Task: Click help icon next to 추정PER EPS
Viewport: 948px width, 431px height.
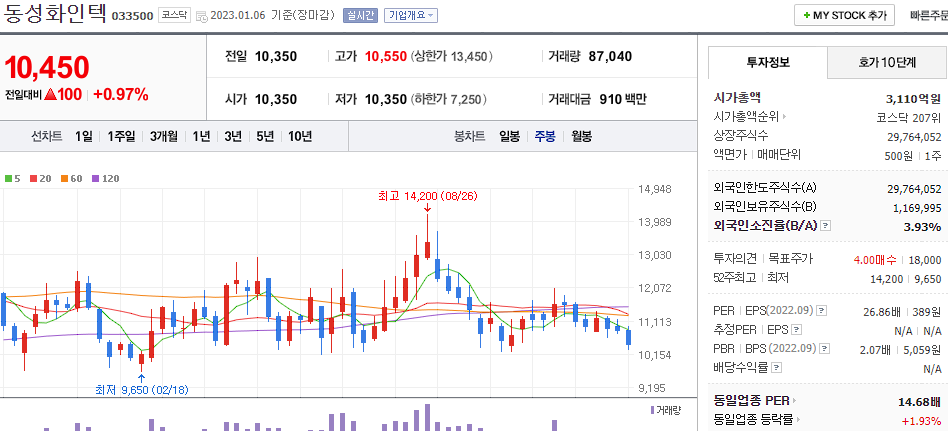Action: (797, 330)
